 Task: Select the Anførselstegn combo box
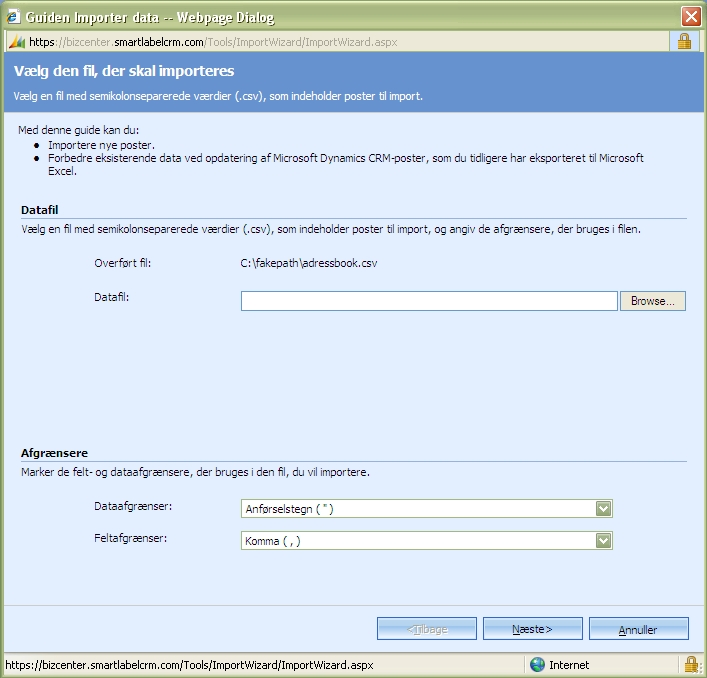(x=427, y=509)
